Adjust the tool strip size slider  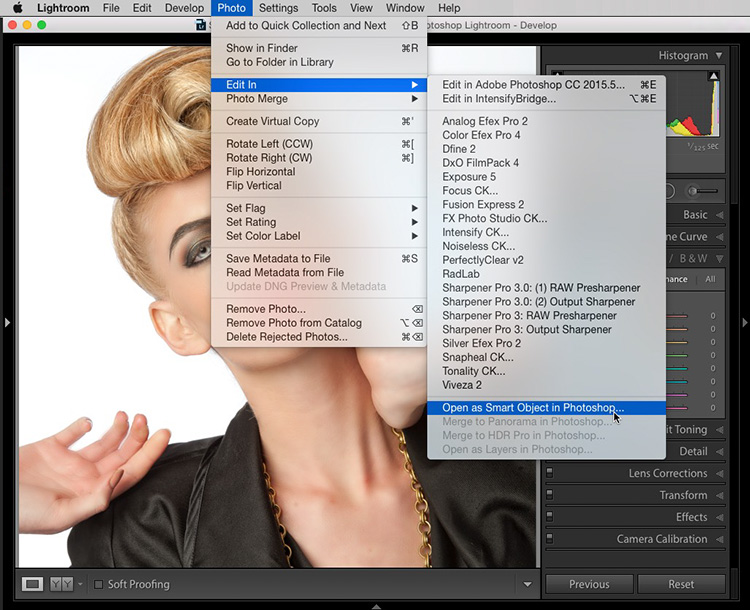click(x=702, y=191)
